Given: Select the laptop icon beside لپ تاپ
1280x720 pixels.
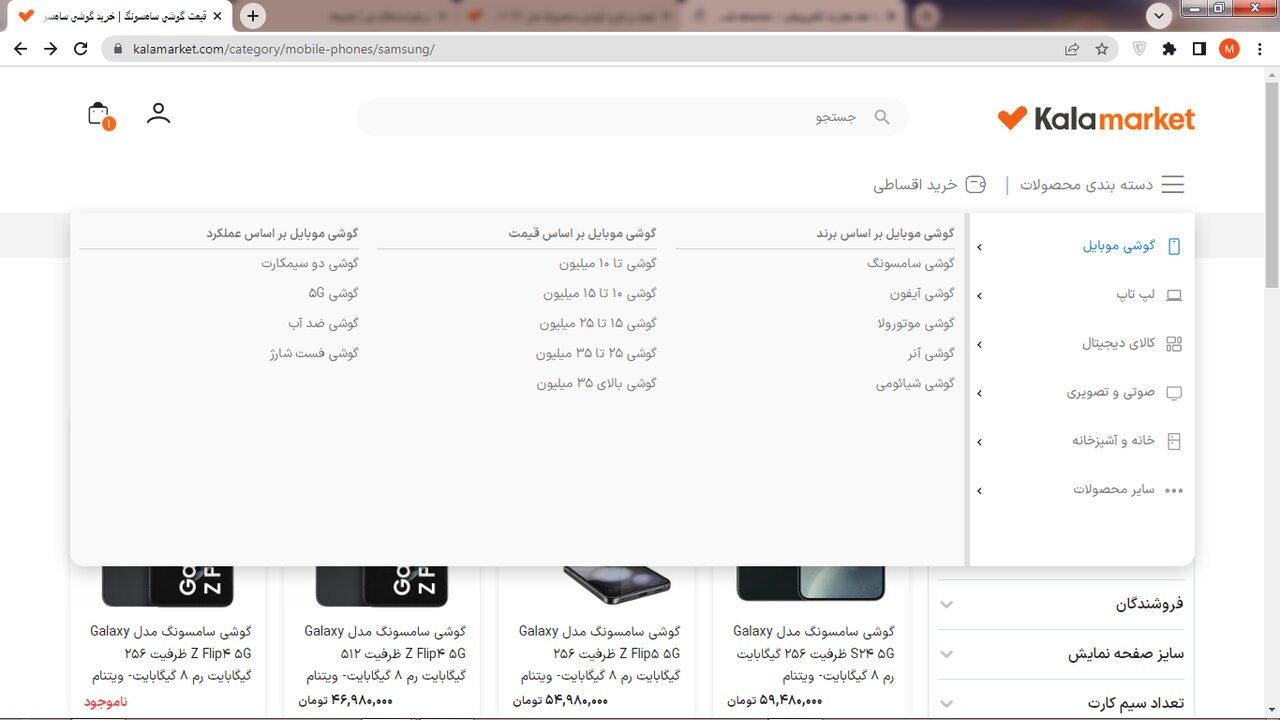Looking at the screenshot, I should [x=1176, y=294].
